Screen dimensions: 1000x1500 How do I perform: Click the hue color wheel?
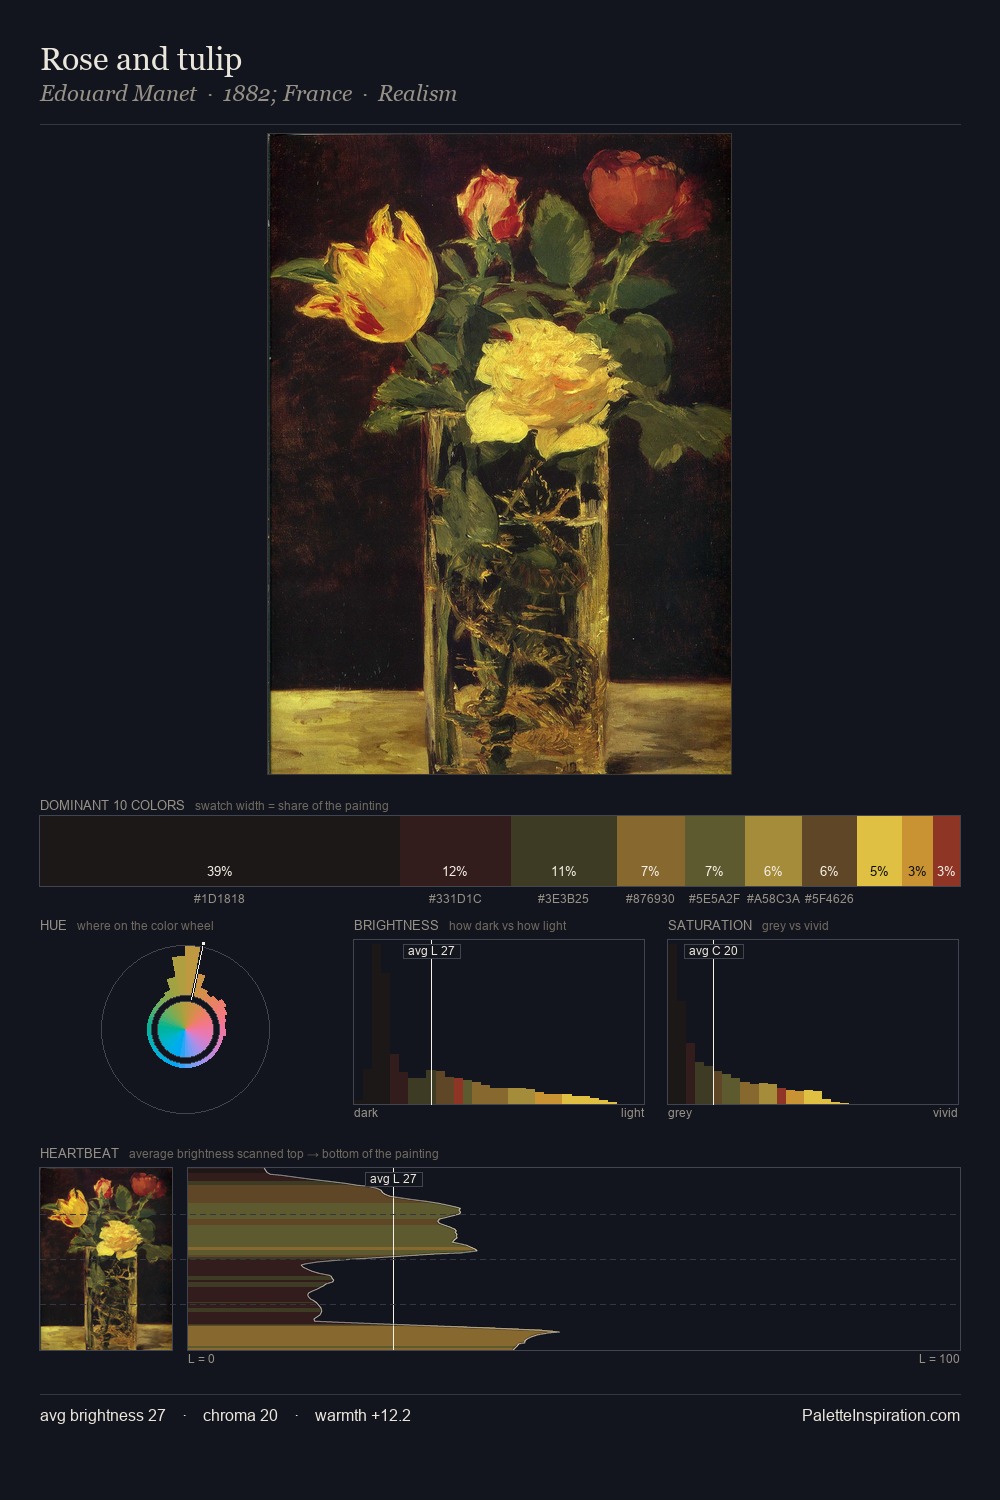click(185, 1029)
